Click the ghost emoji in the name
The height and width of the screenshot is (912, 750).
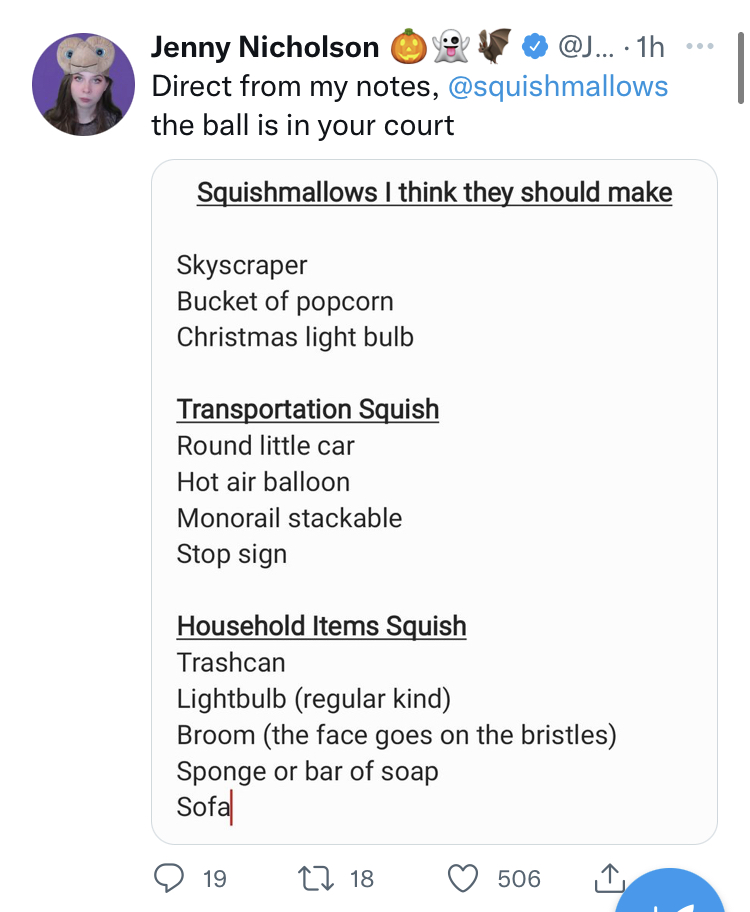tap(451, 47)
